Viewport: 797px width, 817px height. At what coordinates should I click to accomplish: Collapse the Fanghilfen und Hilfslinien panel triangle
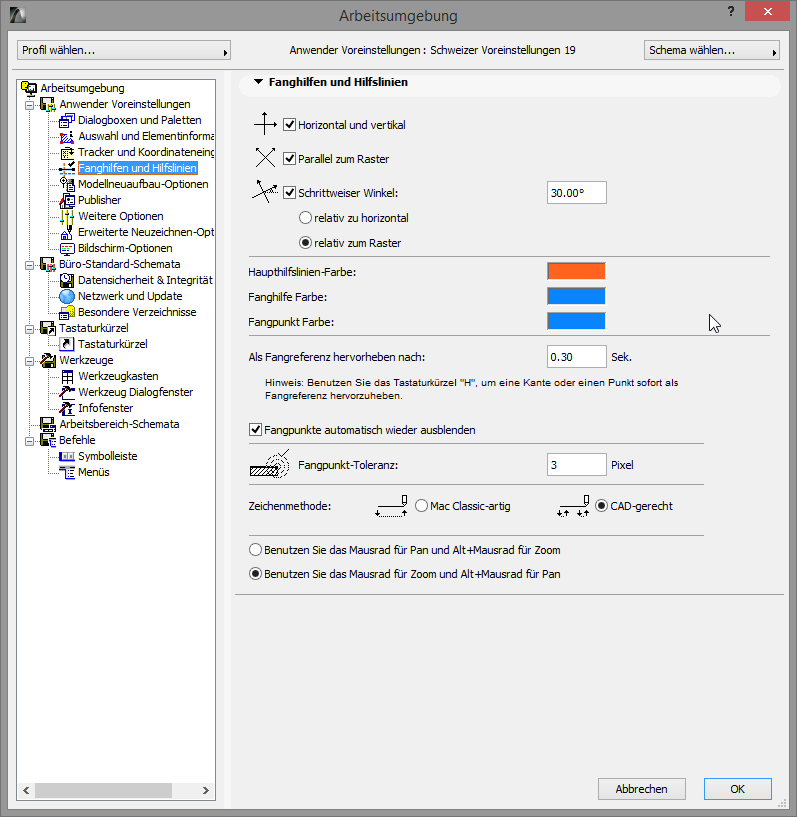tap(258, 82)
